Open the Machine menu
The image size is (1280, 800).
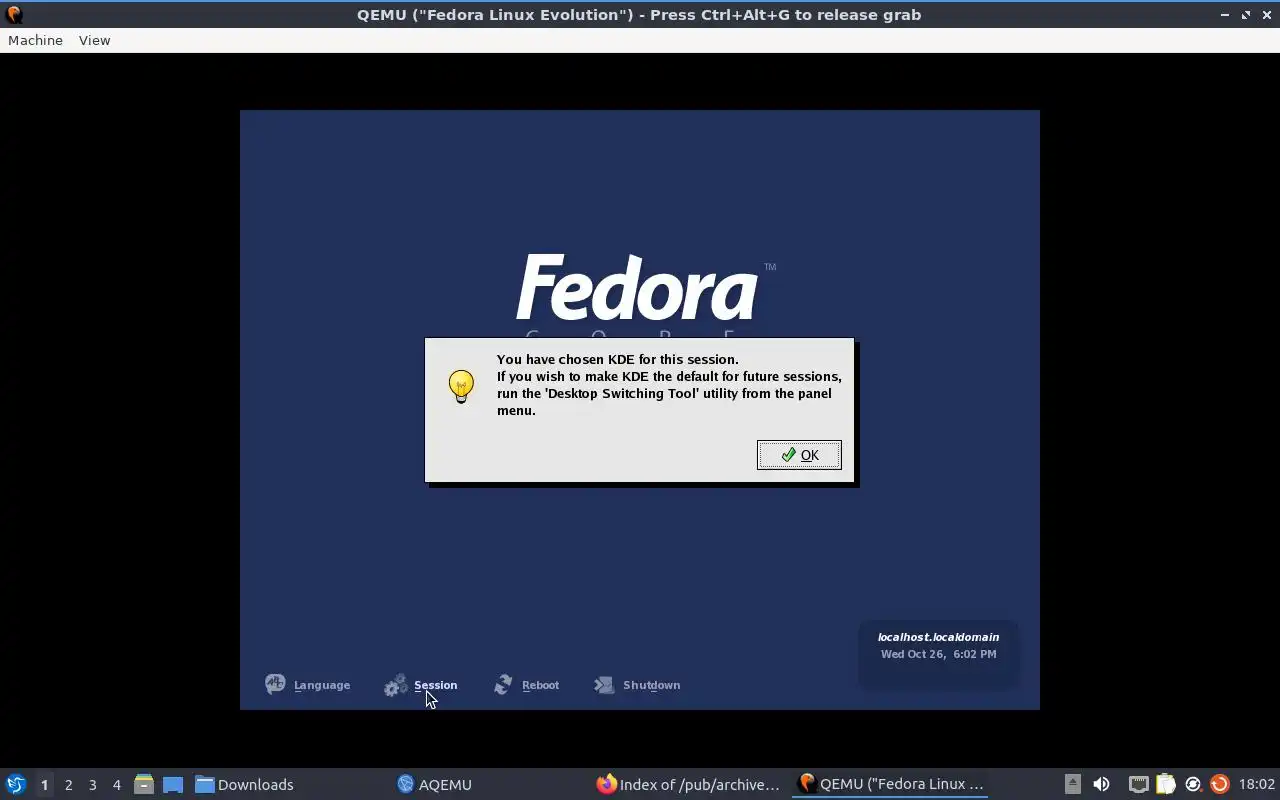coord(35,40)
